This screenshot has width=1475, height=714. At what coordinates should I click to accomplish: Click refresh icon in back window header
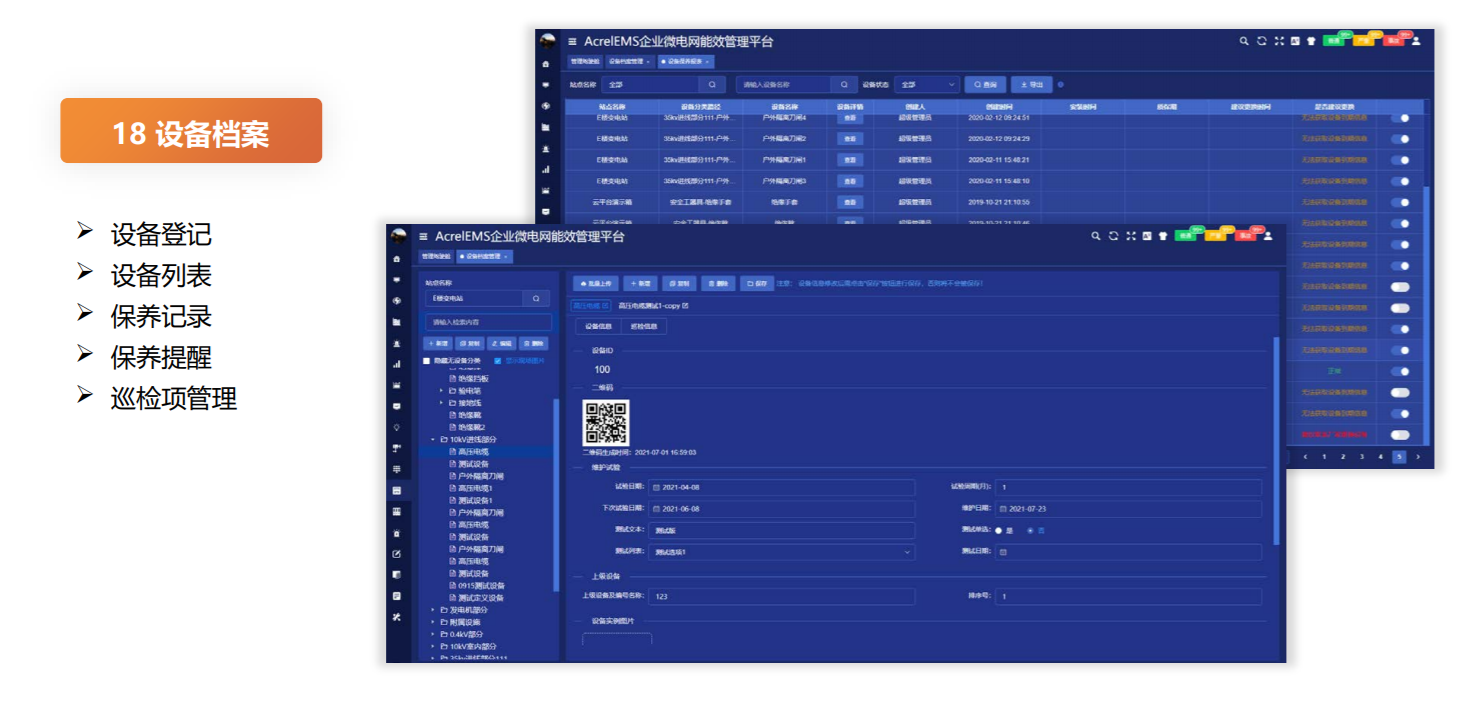1261,41
